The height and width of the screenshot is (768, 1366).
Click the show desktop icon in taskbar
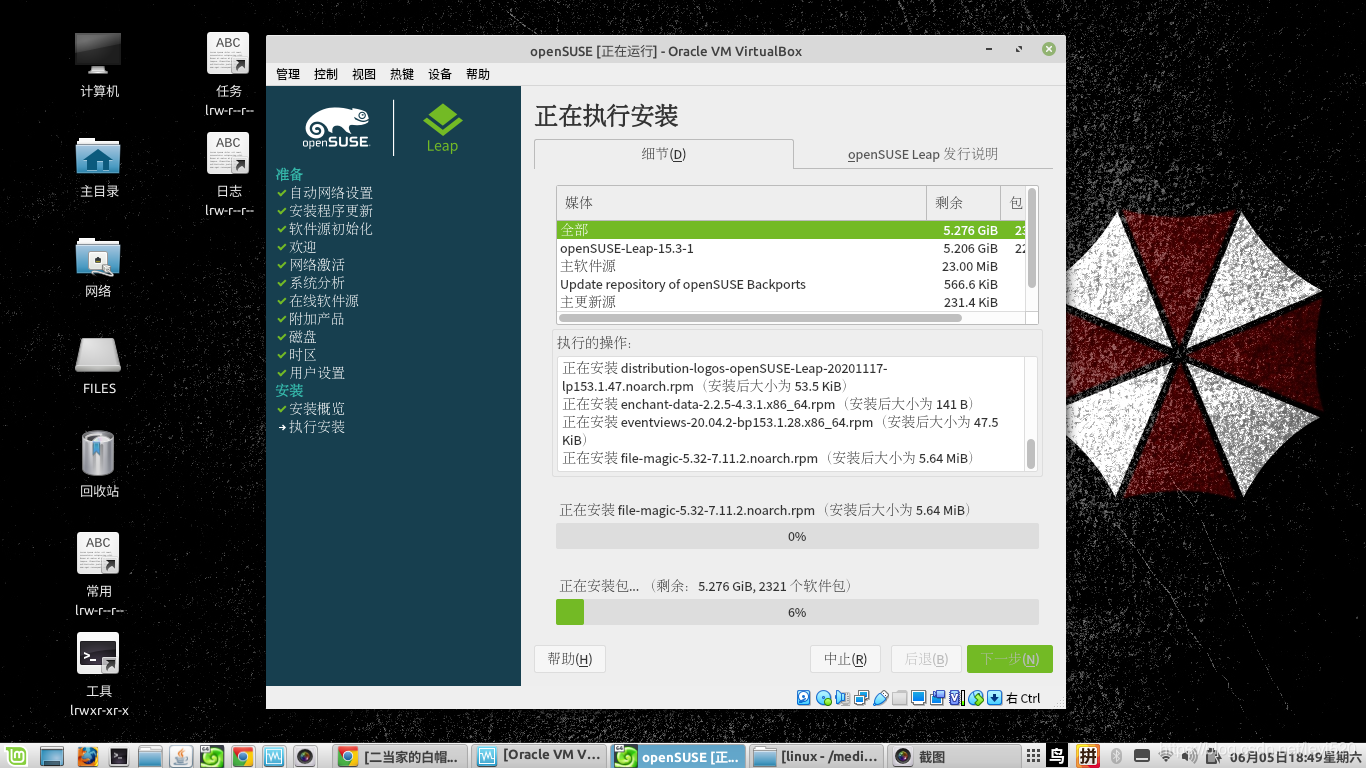pos(51,756)
